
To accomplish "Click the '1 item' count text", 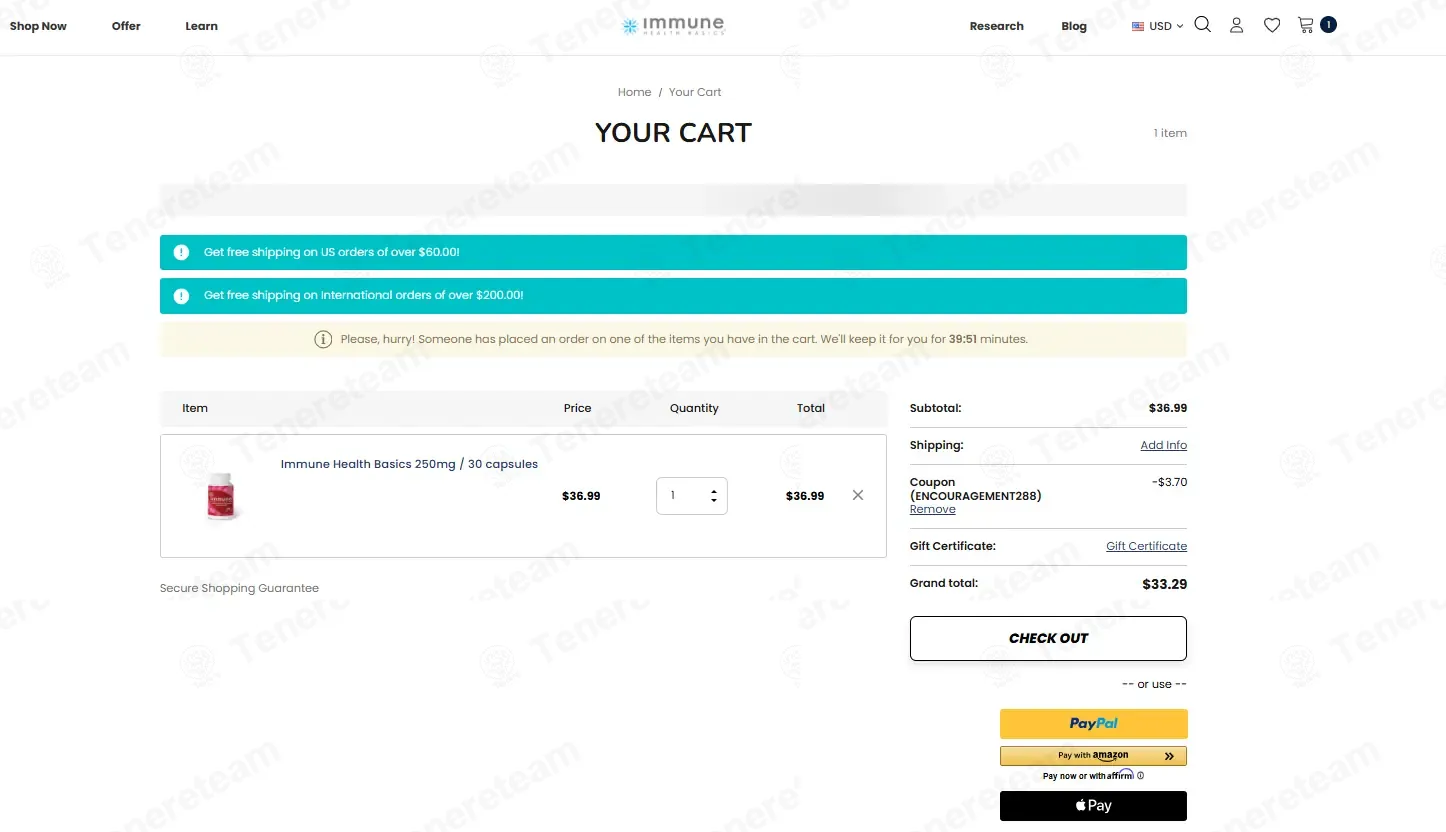I will click(x=1170, y=133).
